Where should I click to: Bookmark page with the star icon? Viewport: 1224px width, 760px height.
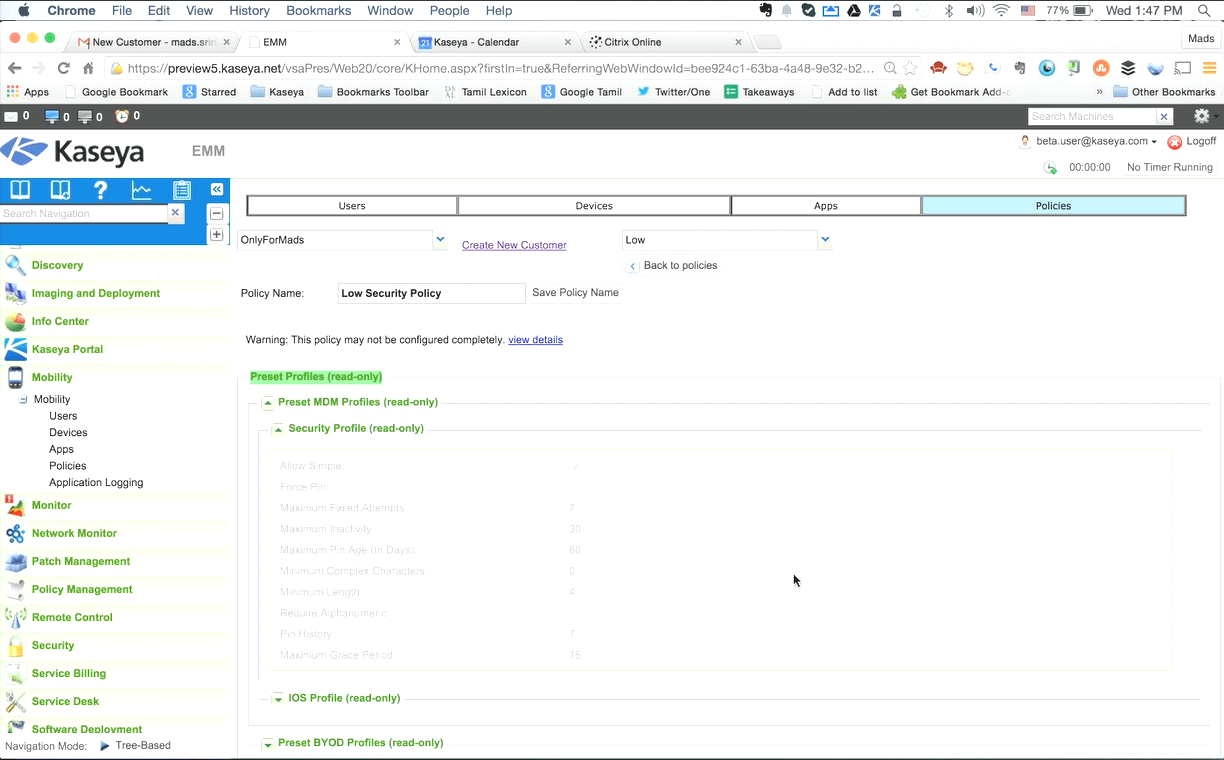(910, 68)
